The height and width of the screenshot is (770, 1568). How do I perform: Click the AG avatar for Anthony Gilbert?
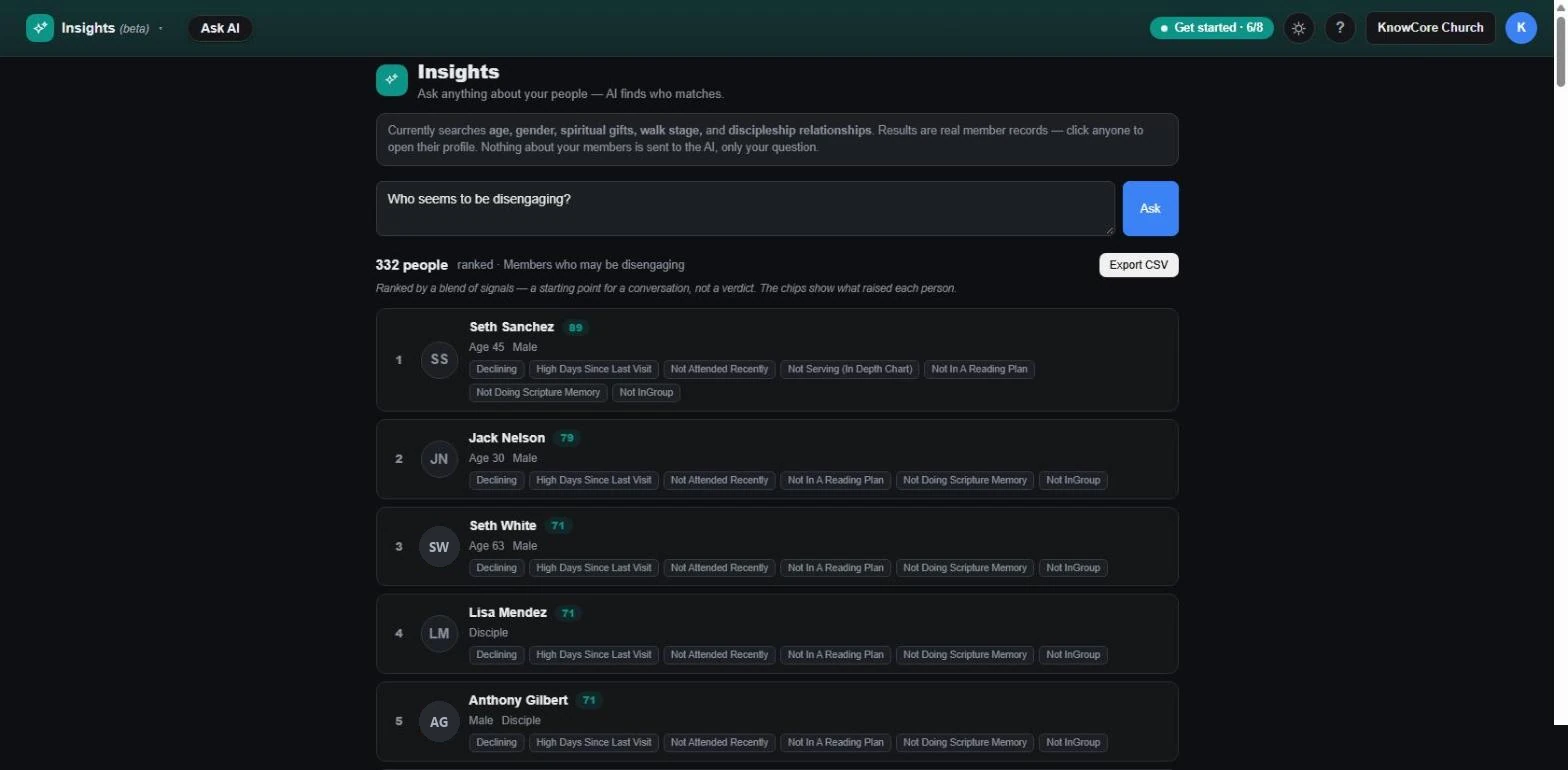(x=439, y=722)
